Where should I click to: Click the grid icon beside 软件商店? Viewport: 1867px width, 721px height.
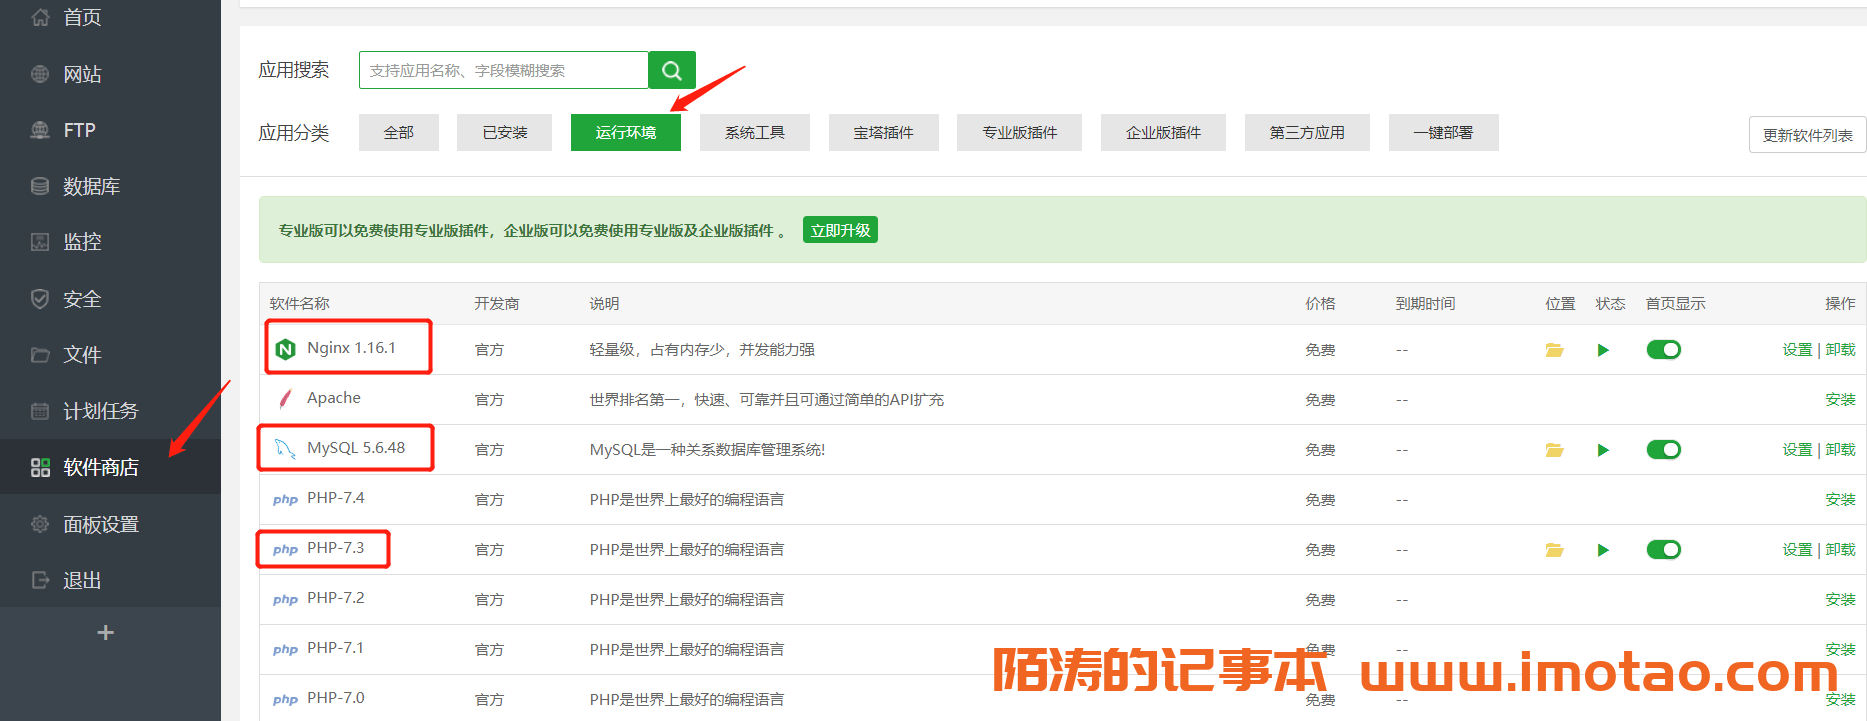click(40, 467)
